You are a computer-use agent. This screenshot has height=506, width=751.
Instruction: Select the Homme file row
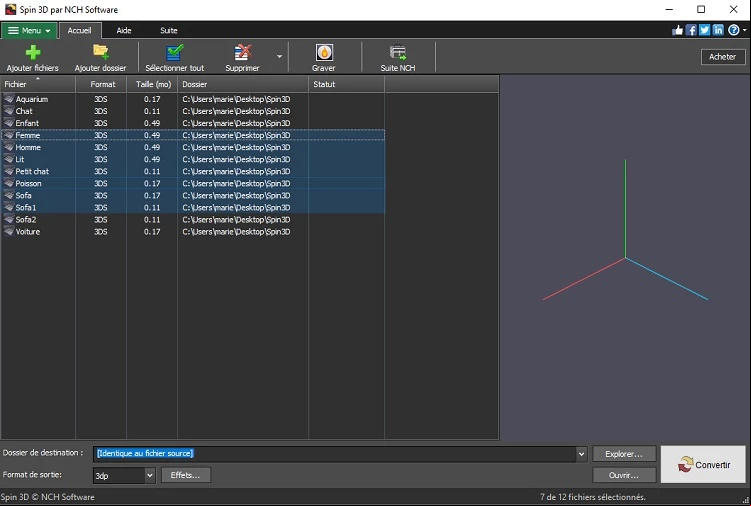click(x=193, y=147)
